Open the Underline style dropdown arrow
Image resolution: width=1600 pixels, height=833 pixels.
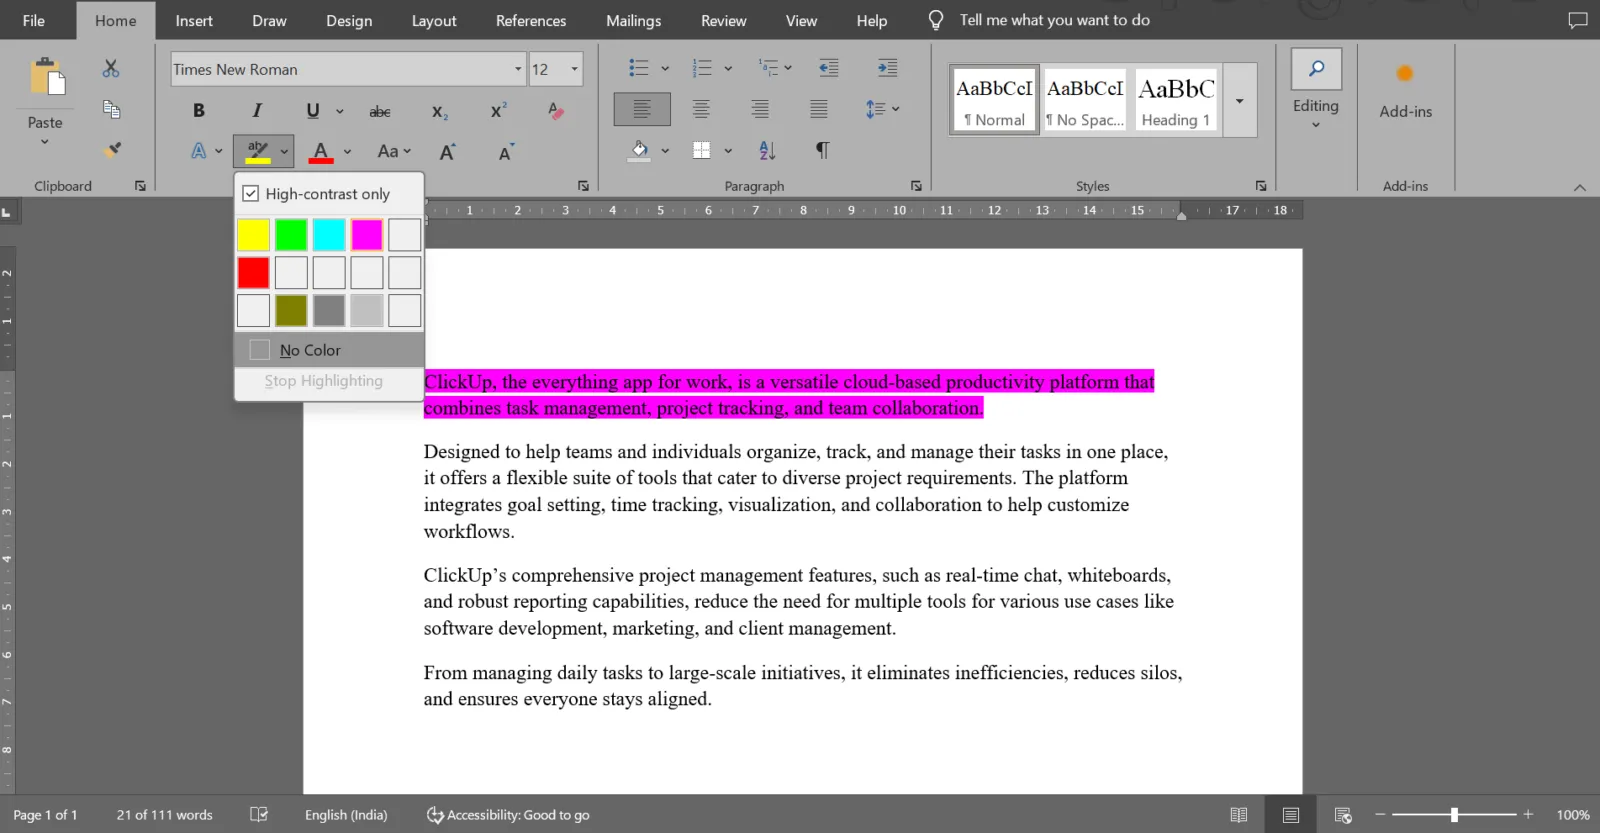click(x=340, y=111)
